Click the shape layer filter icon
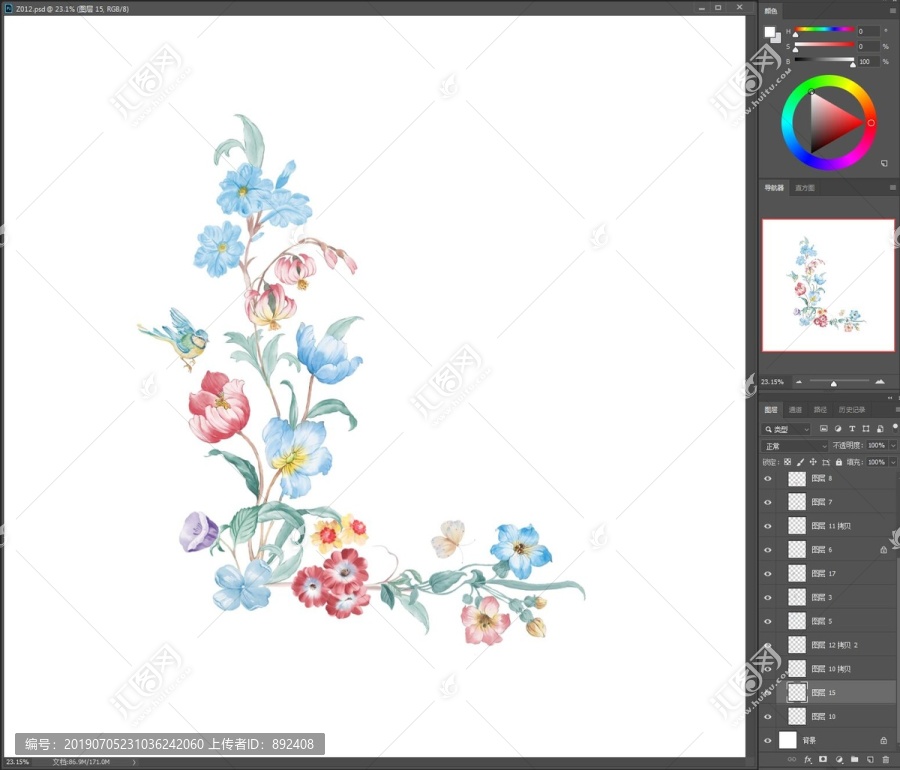900x770 pixels. click(866, 429)
